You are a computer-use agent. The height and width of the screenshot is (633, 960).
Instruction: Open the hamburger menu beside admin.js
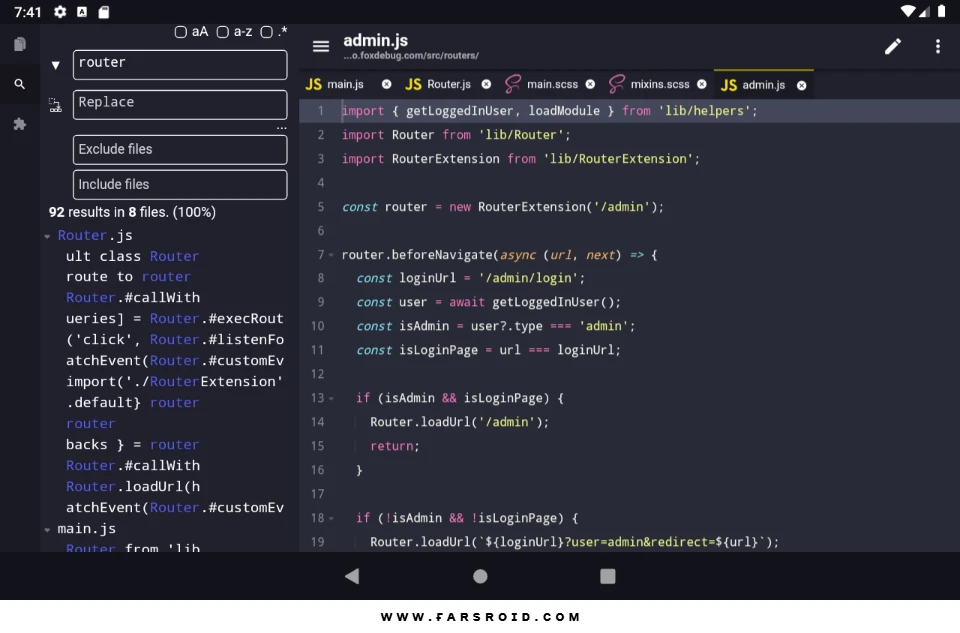(321, 47)
